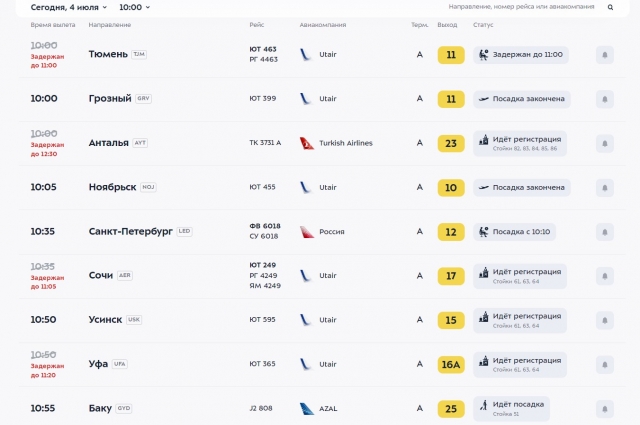
Task: Open the Сочи flight details
Action: pyautogui.click(x=101, y=275)
